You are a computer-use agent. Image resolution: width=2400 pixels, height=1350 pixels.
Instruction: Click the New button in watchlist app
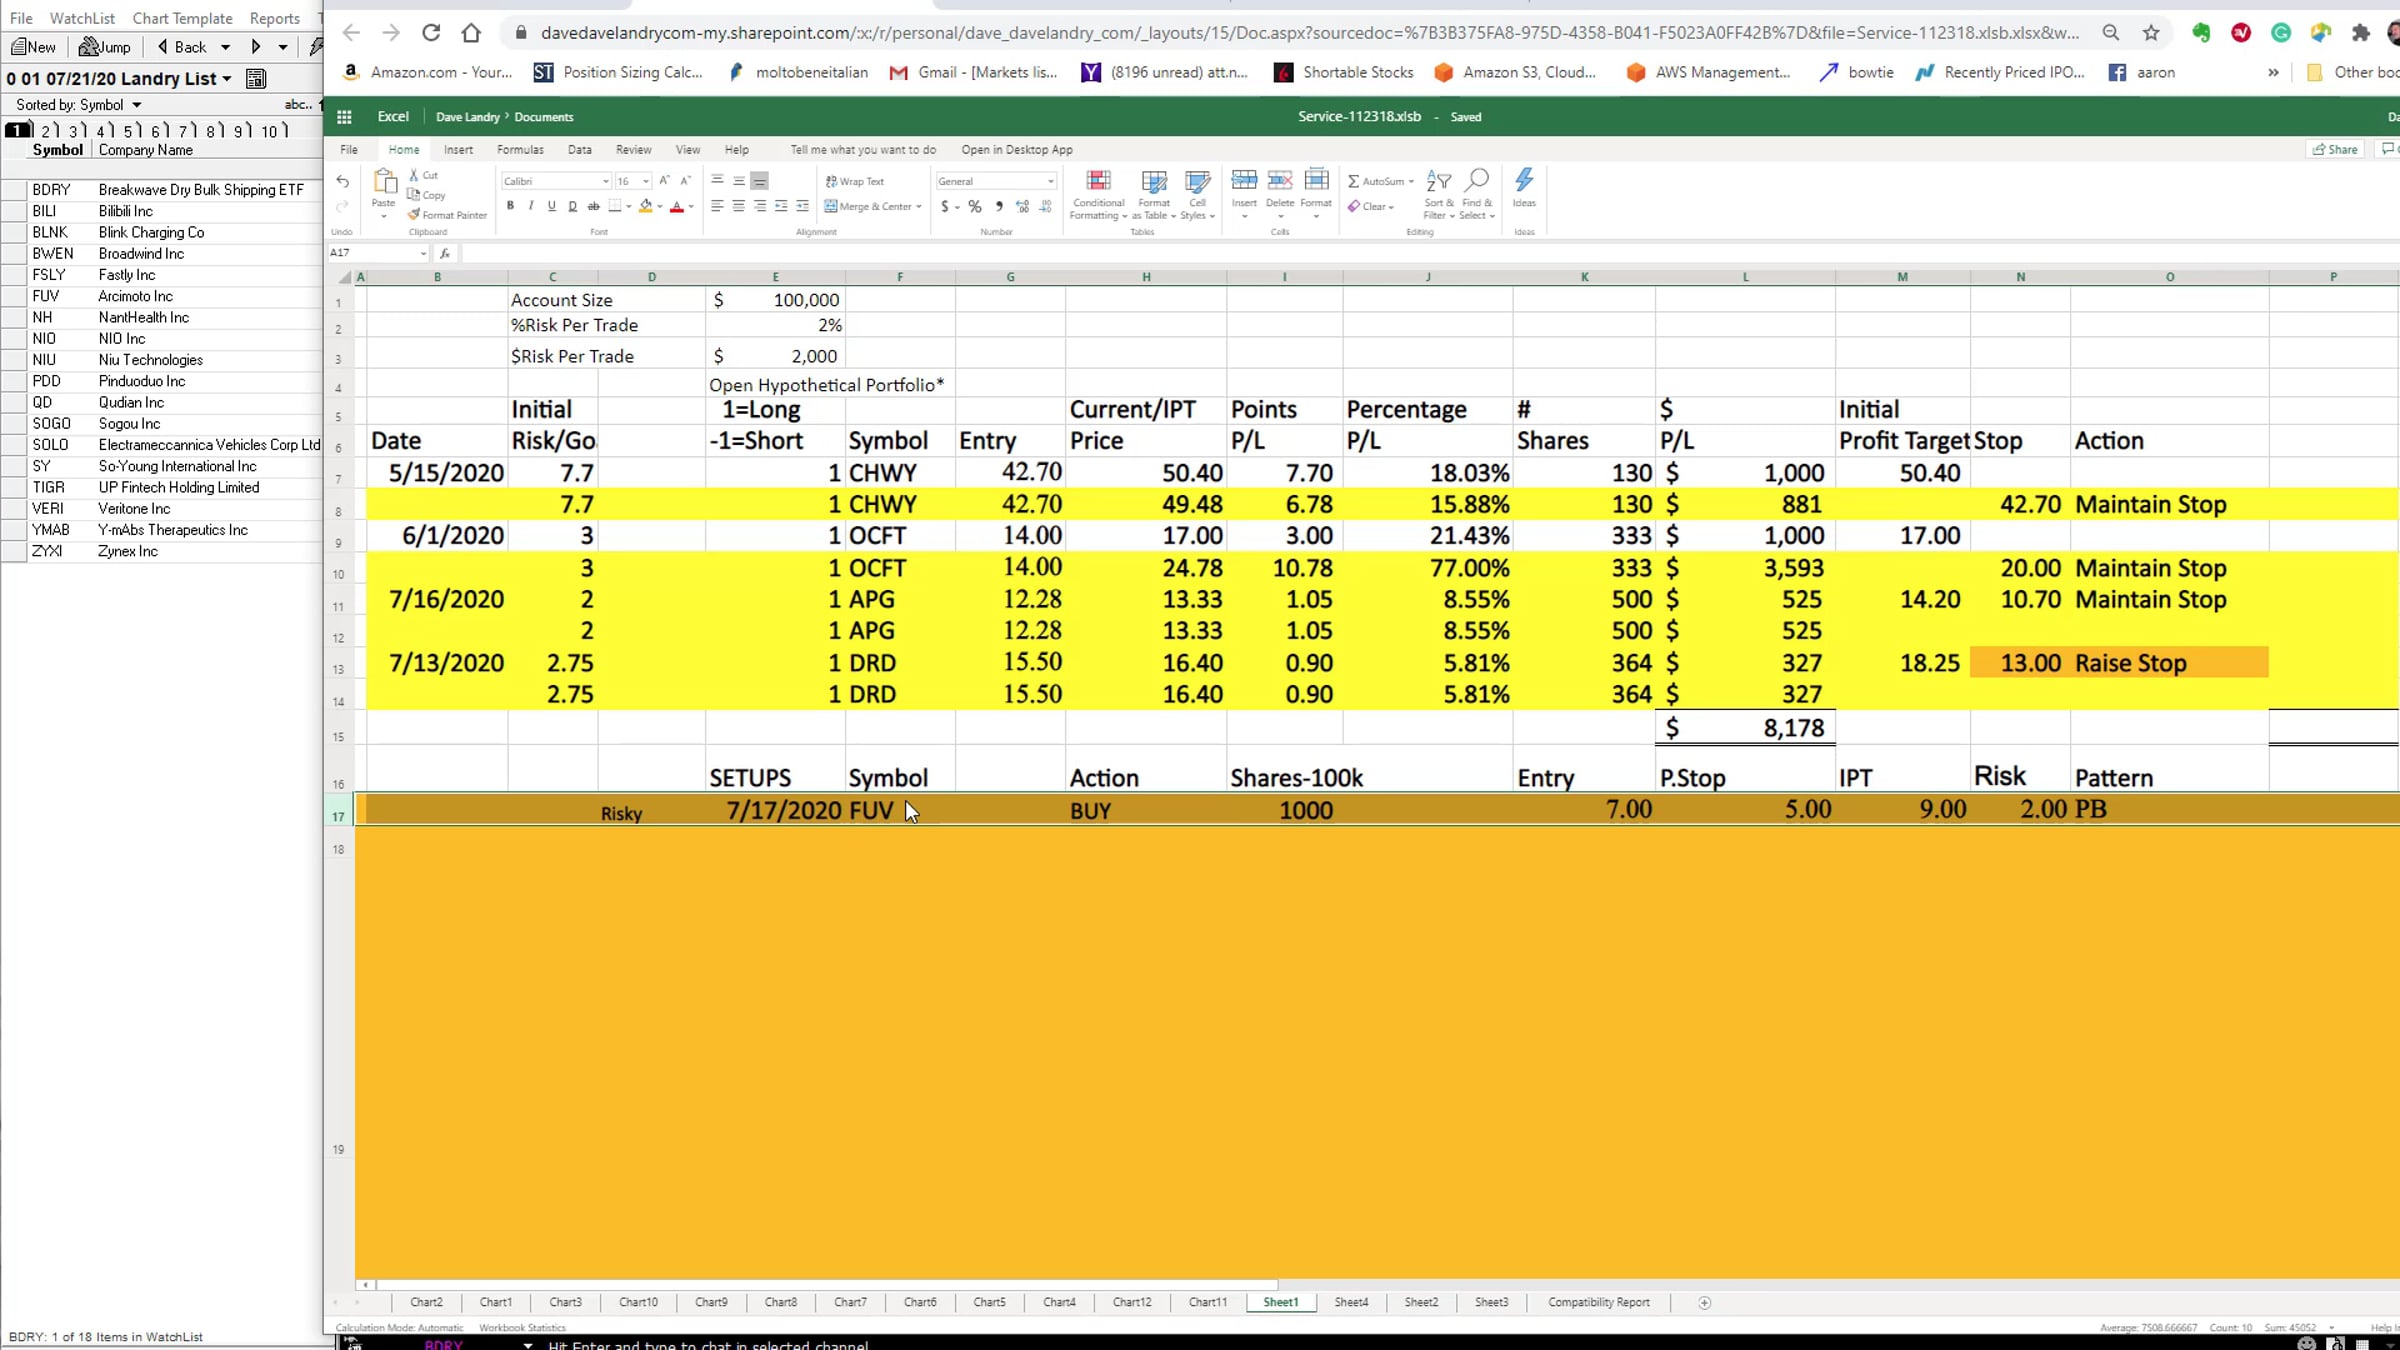tap(33, 47)
